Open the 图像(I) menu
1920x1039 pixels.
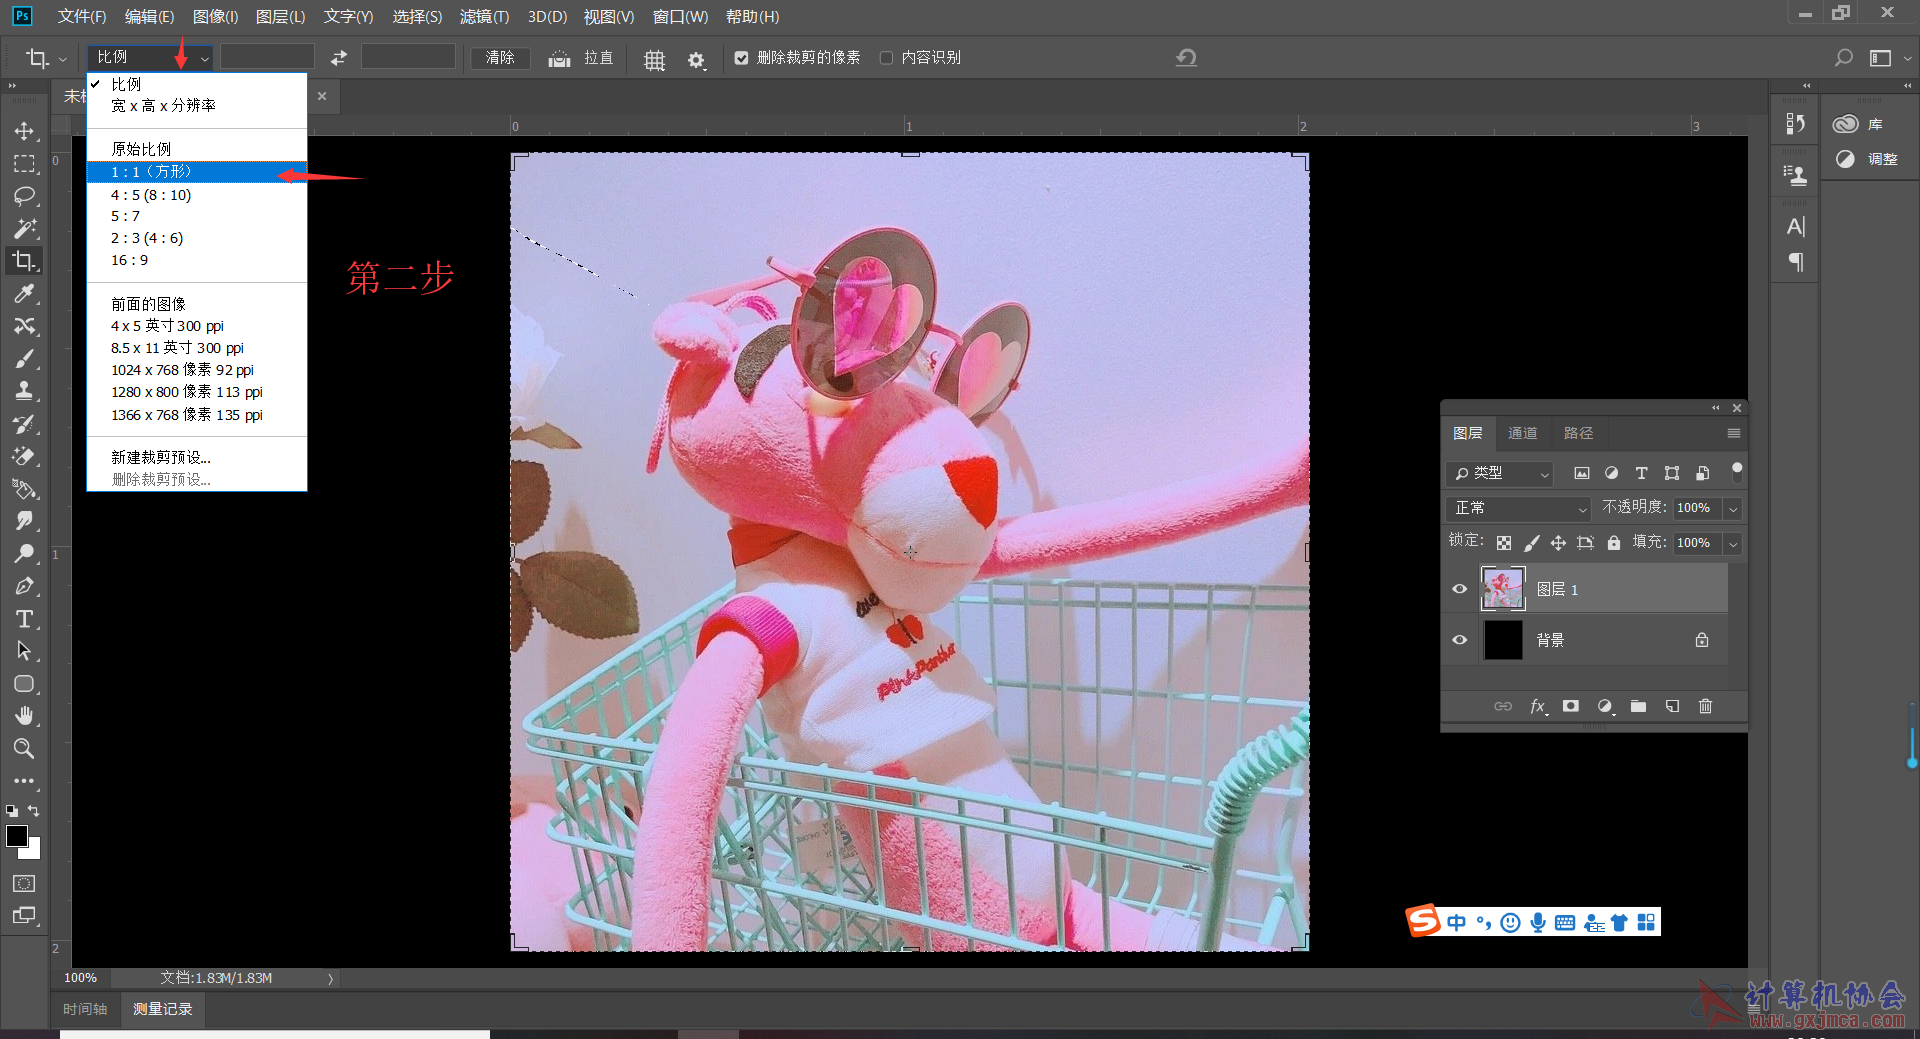tap(215, 17)
